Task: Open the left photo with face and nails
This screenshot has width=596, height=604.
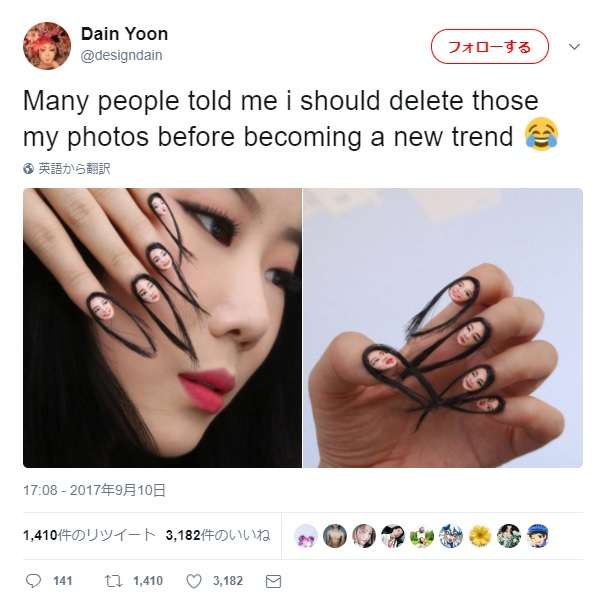Action: (x=163, y=328)
